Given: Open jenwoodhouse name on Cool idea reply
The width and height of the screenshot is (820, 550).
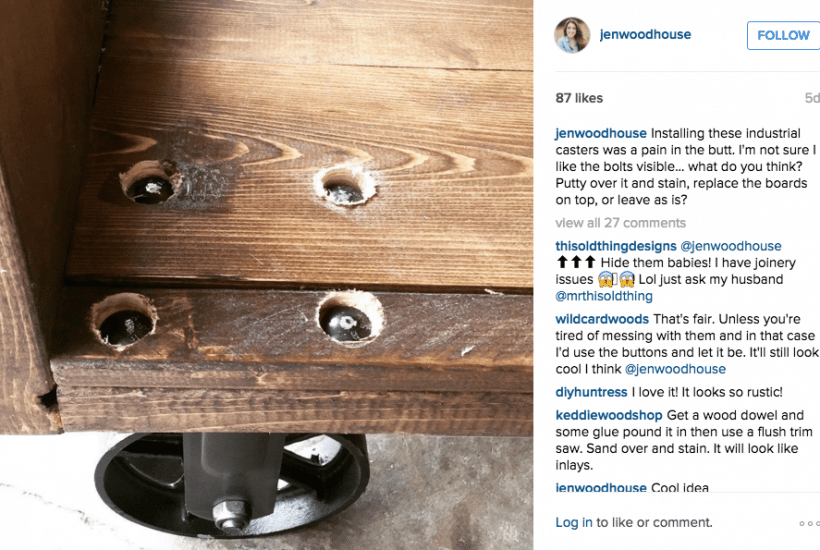Looking at the screenshot, I should [601, 488].
